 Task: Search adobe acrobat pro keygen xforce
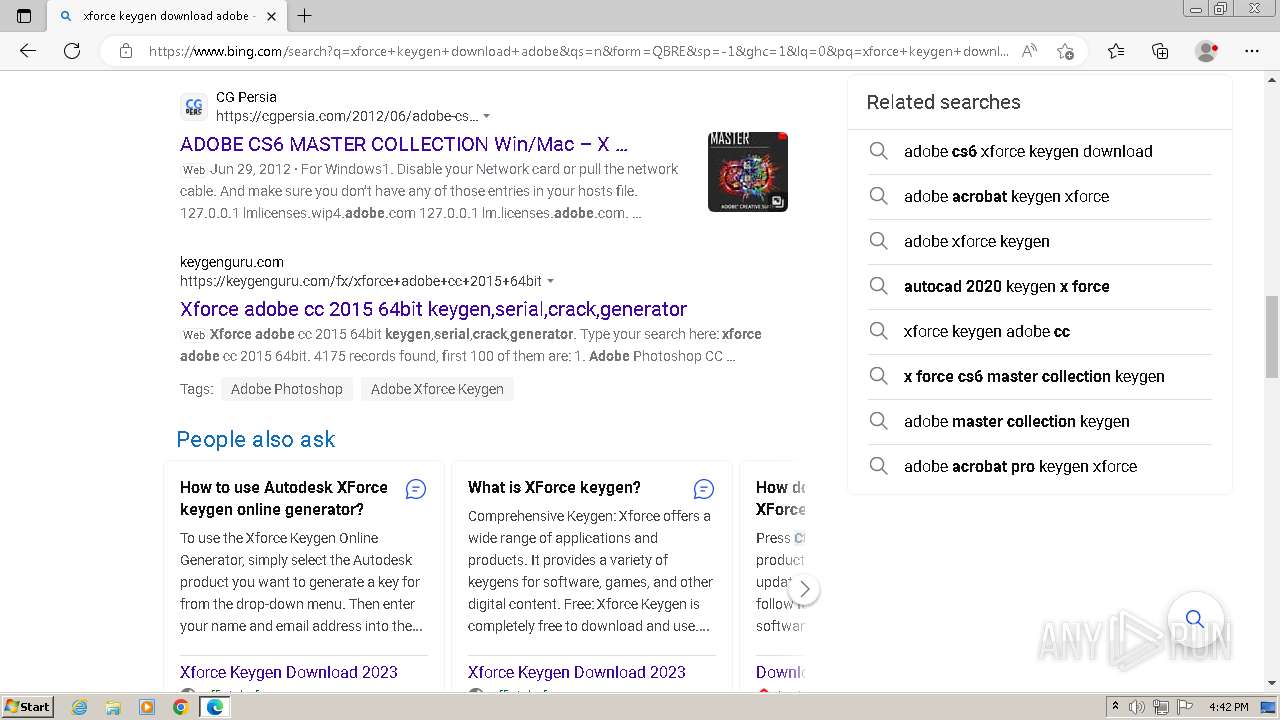point(1040,466)
